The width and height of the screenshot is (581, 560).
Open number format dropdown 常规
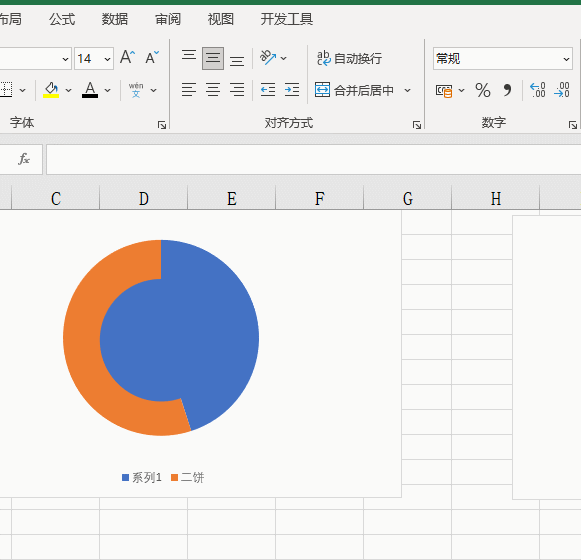[x=503, y=59]
